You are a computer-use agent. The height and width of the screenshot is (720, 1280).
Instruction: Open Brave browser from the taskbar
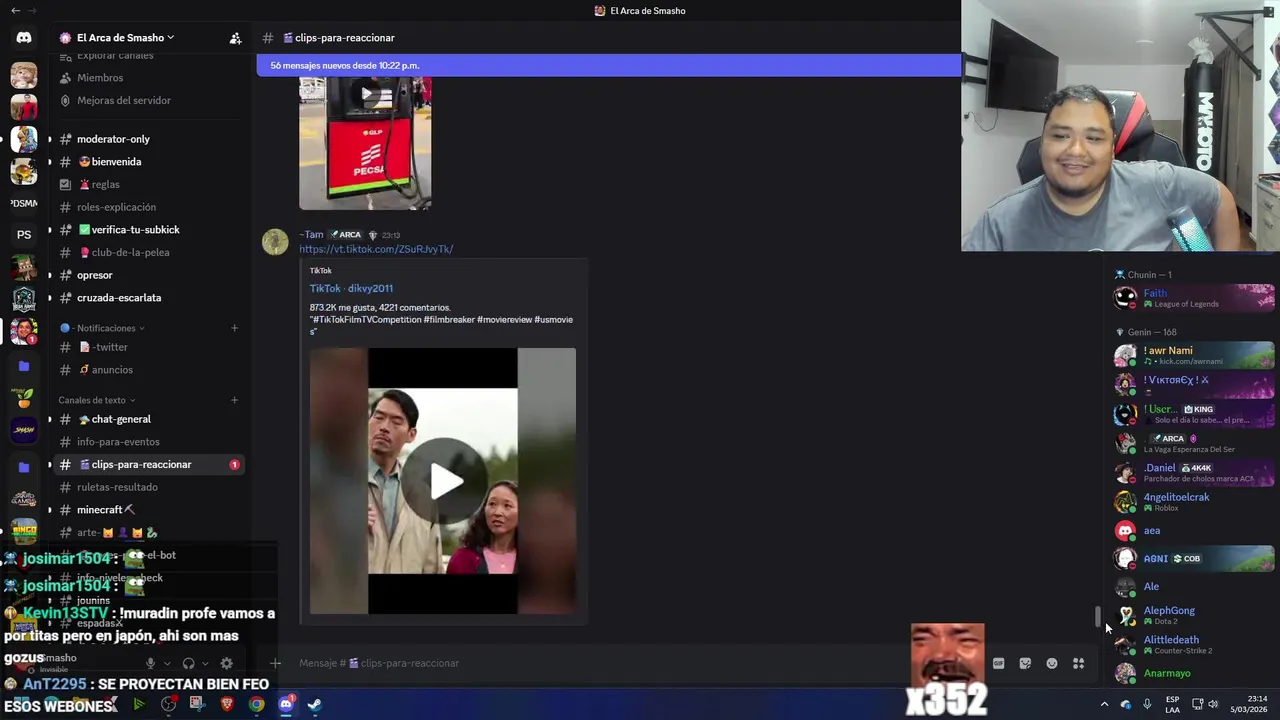(x=227, y=704)
